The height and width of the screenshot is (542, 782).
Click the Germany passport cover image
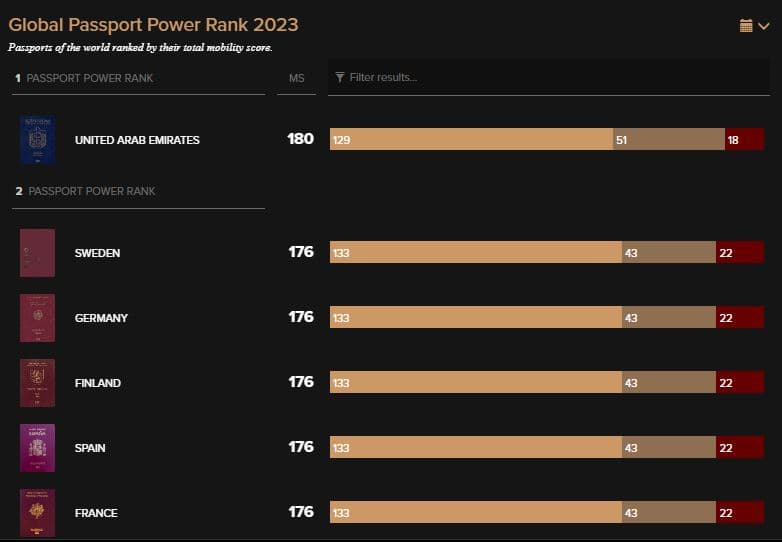click(x=37, y=318)
